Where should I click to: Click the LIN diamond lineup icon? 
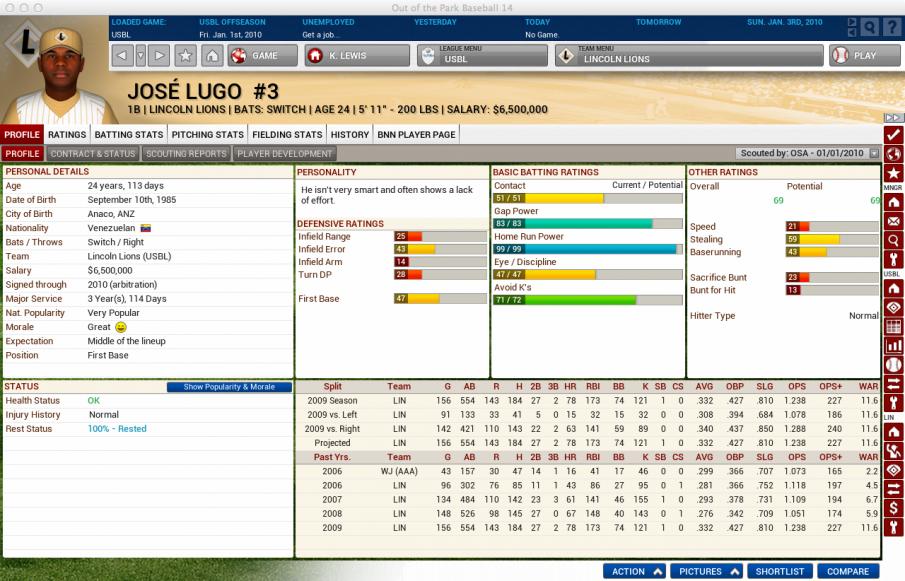pyautogui.click(x=893, y=470)
